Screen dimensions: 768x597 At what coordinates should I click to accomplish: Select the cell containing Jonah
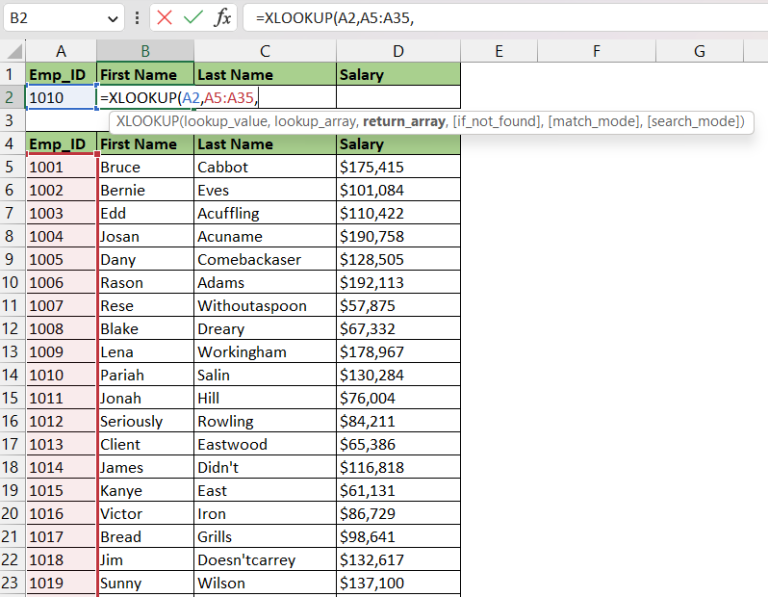tap(145, 398)
